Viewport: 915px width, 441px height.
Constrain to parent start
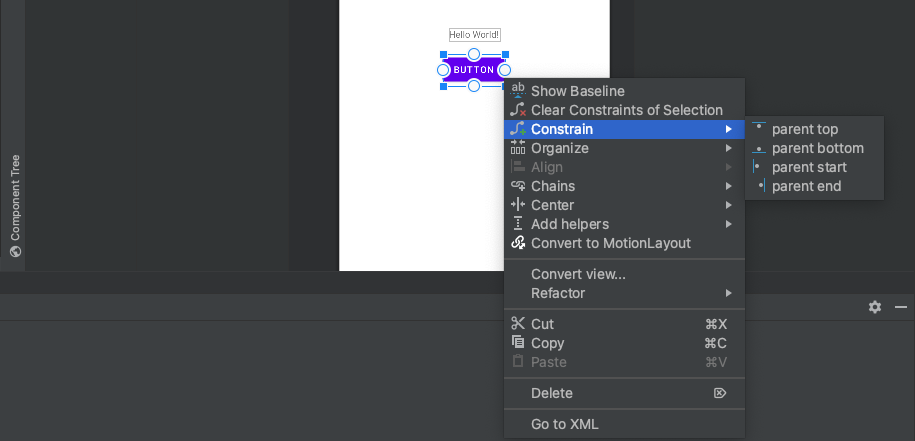pyautogui.click(x=815, y=167)
